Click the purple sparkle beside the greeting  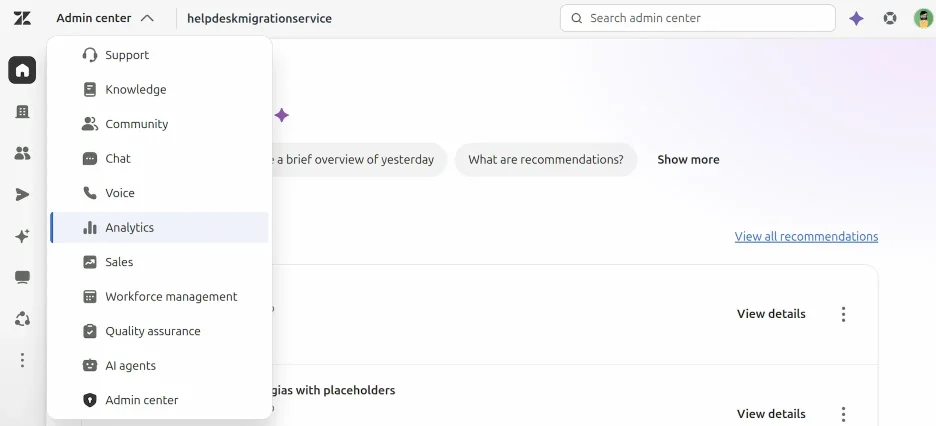pyautogui.click(x=282, y=115)
